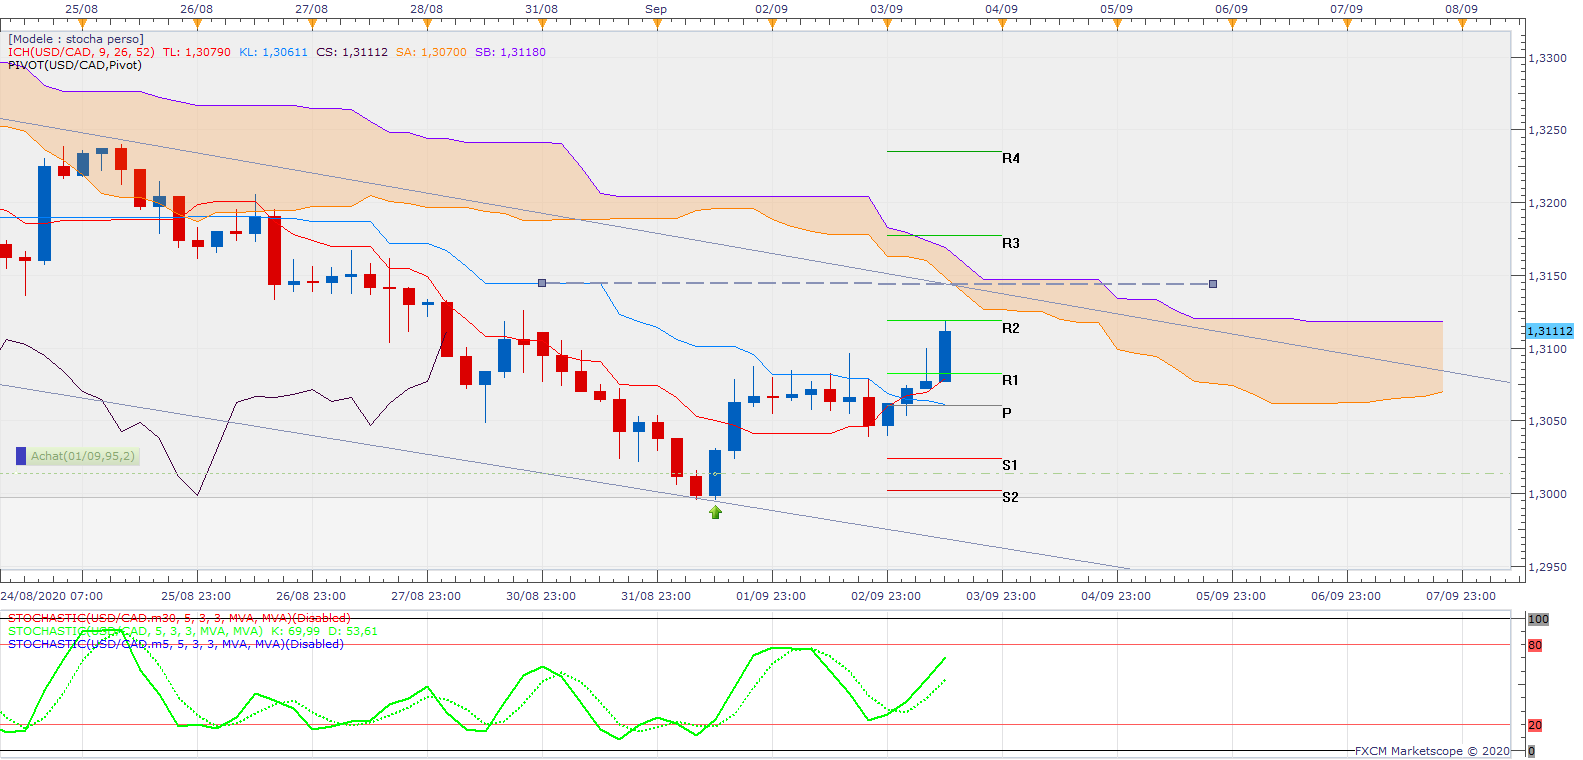Screen dimensions: 1583x760
Task: Click the stochastic 100 level tag
Action: [1538, 619]
